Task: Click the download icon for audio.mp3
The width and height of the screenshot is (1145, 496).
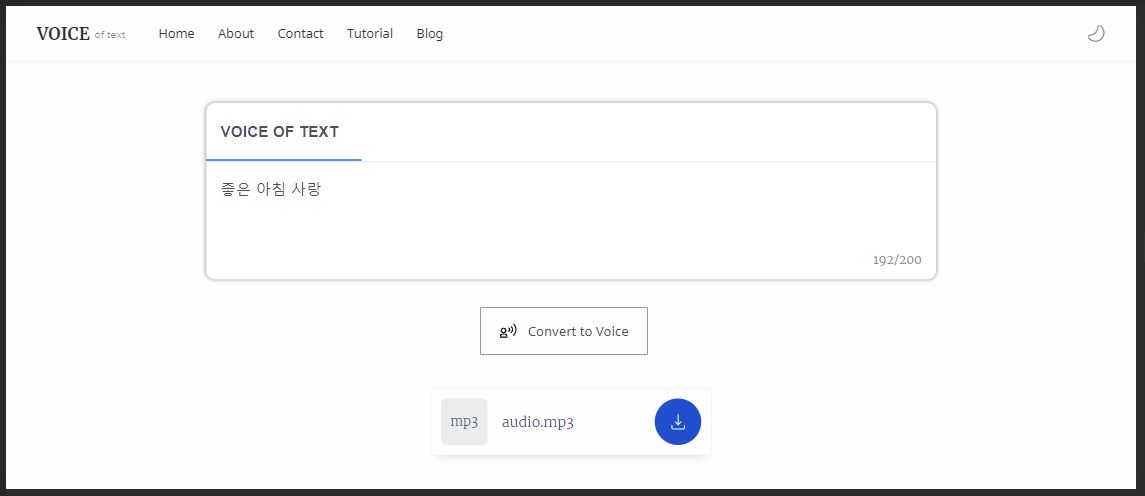Action: [678, 422]
